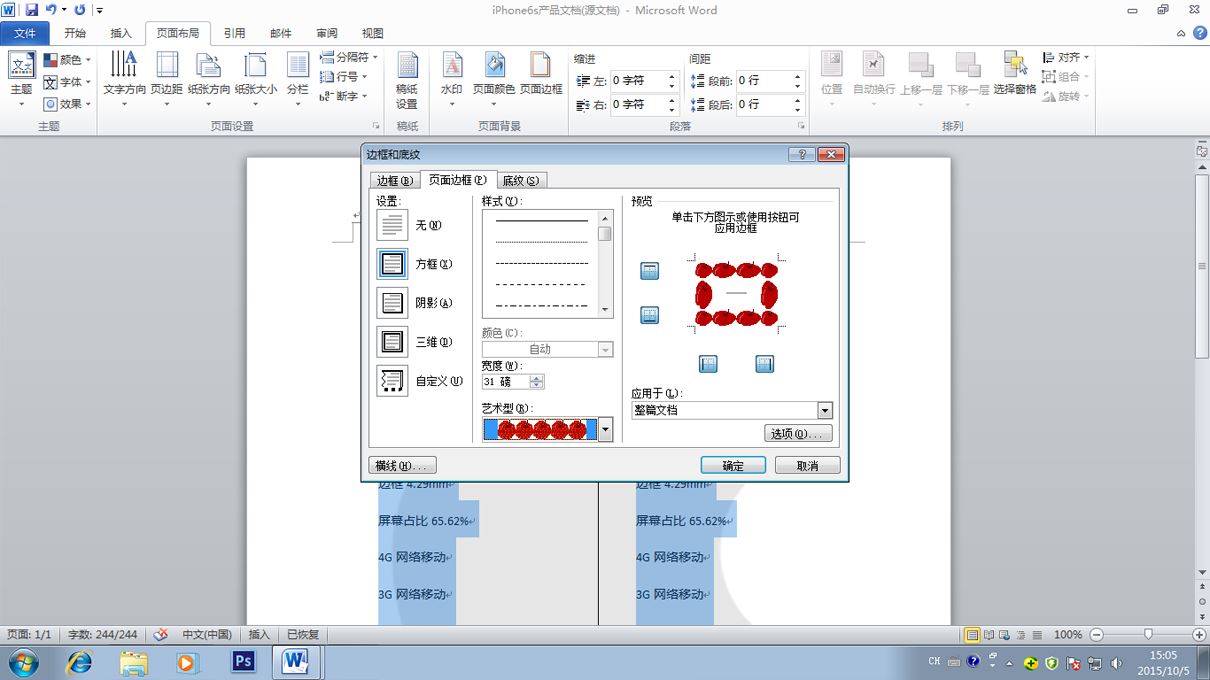1210x680 pixels.
Task: Click the zoom in plus button
Action: click(x=1199, y=635)
